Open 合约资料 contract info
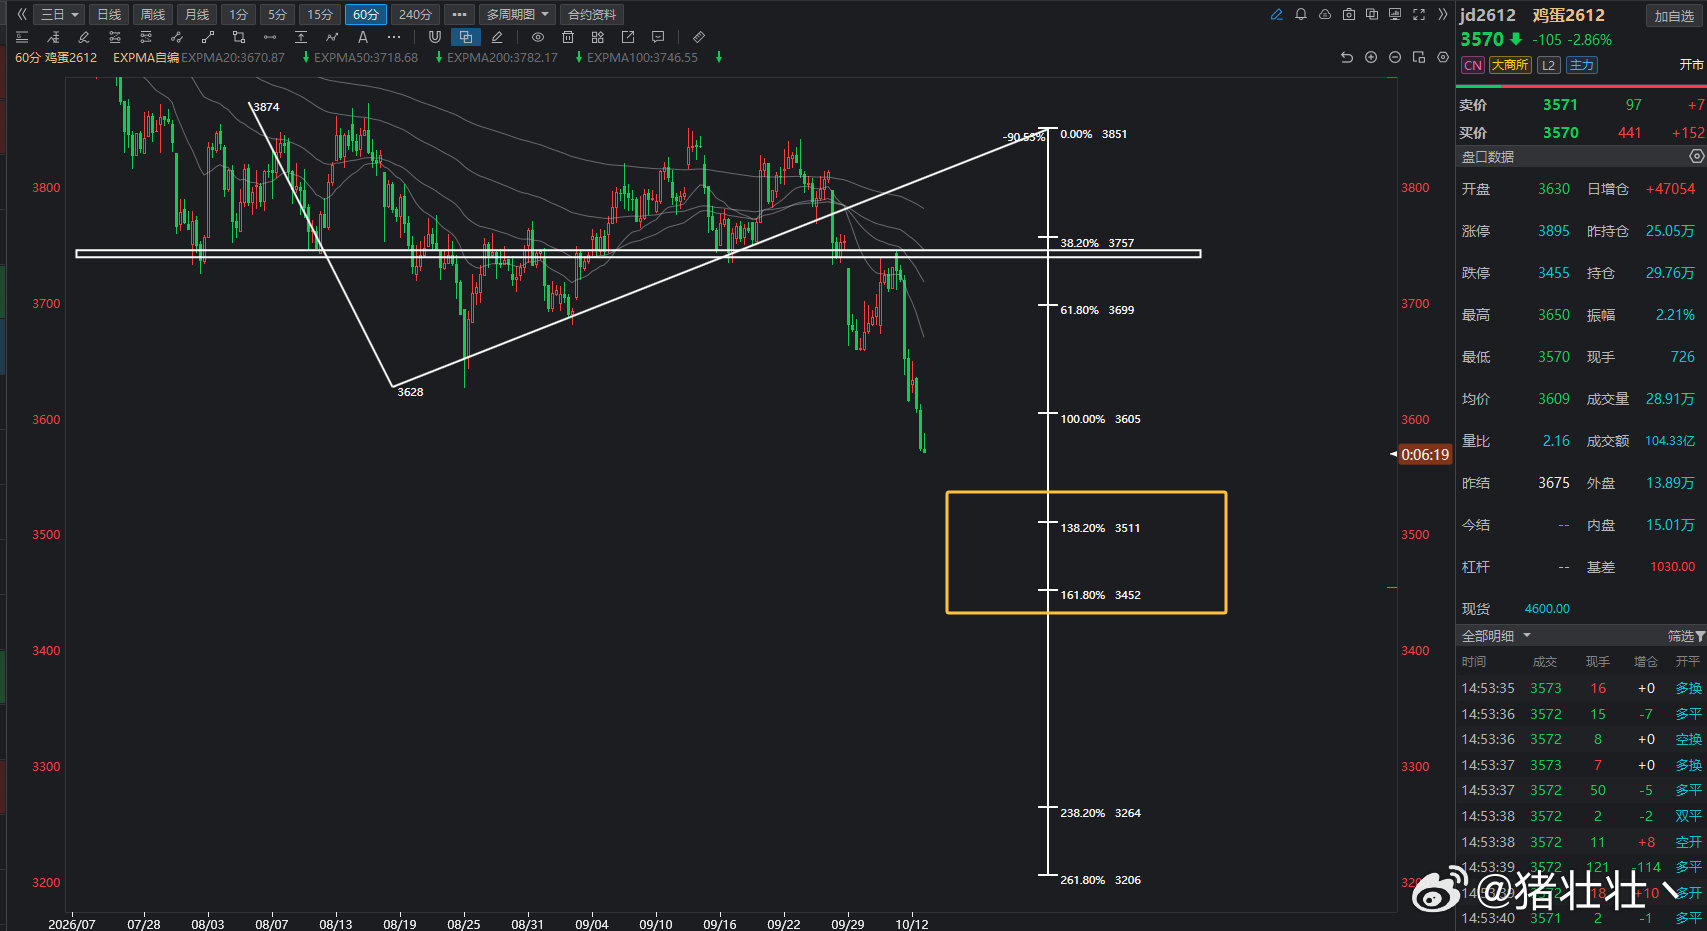Viewport: 1707px width, 931px height. 592,14
